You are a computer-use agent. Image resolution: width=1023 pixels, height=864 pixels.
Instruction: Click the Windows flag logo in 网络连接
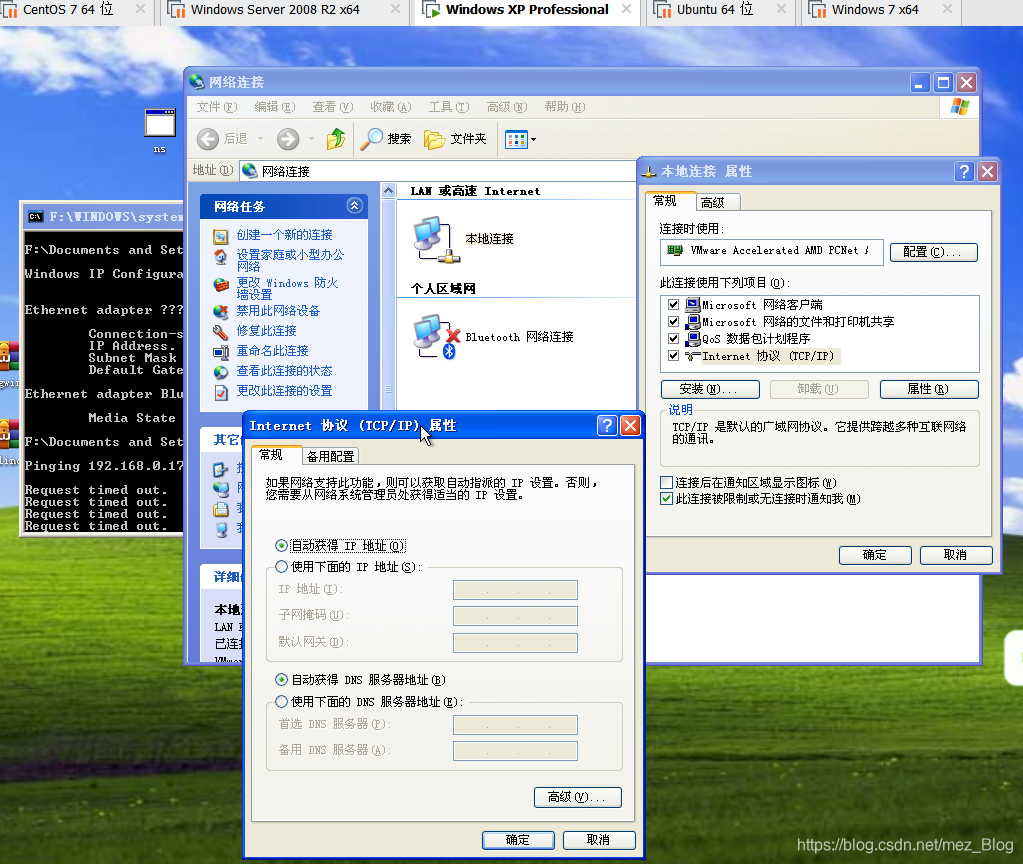960,106
